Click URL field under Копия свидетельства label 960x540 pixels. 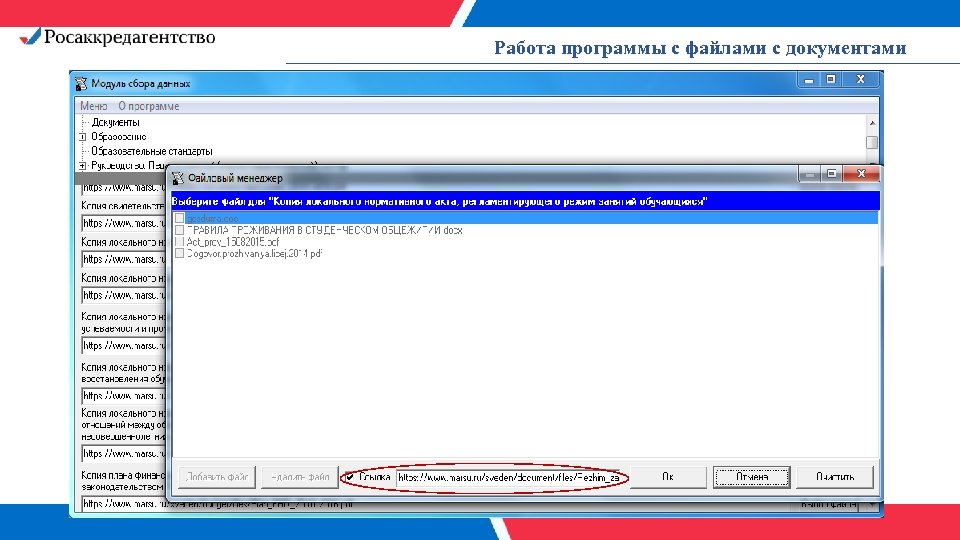coord(124,223)
